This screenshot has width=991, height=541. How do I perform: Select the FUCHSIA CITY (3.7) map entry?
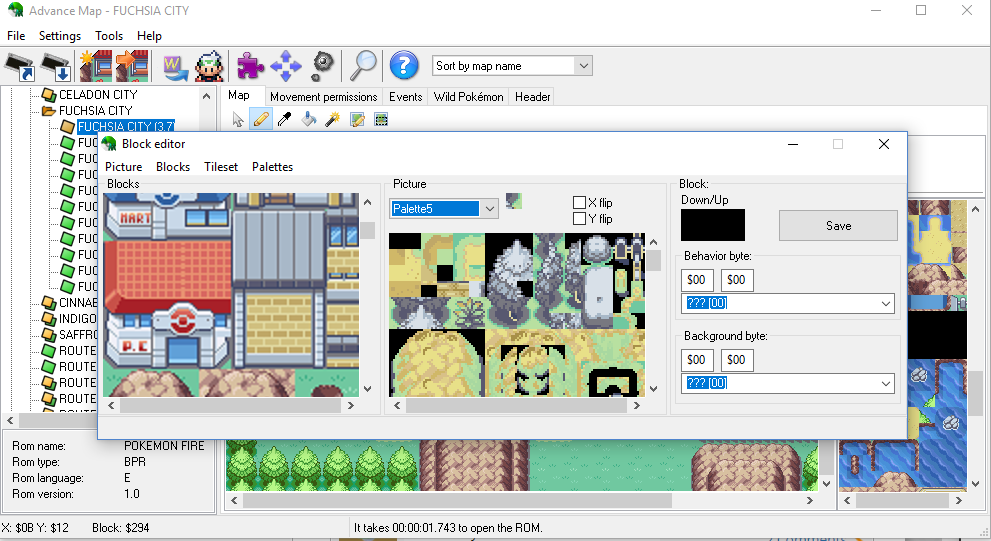click(126, 126)
